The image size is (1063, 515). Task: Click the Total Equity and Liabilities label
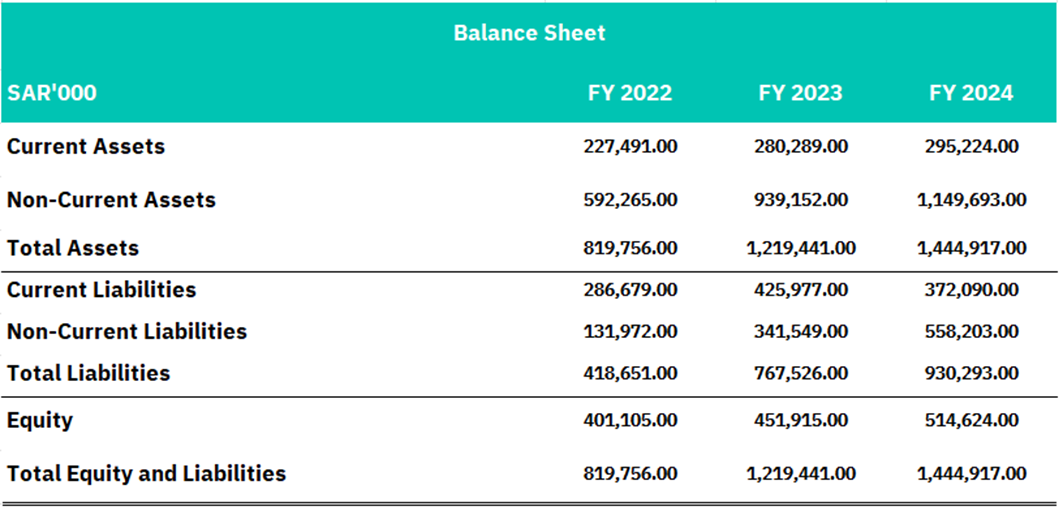point(147,473)
